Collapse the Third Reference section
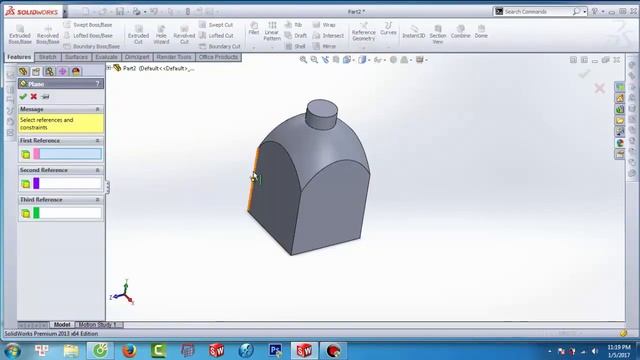This screenshot has width=640, height=360. [98, 200]
